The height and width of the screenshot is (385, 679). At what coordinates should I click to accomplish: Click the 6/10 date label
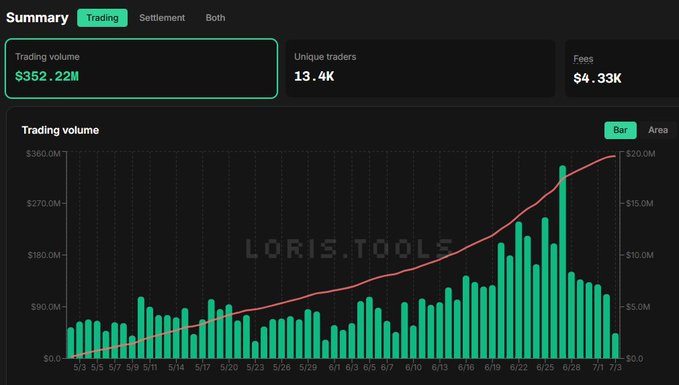point(413,368)
